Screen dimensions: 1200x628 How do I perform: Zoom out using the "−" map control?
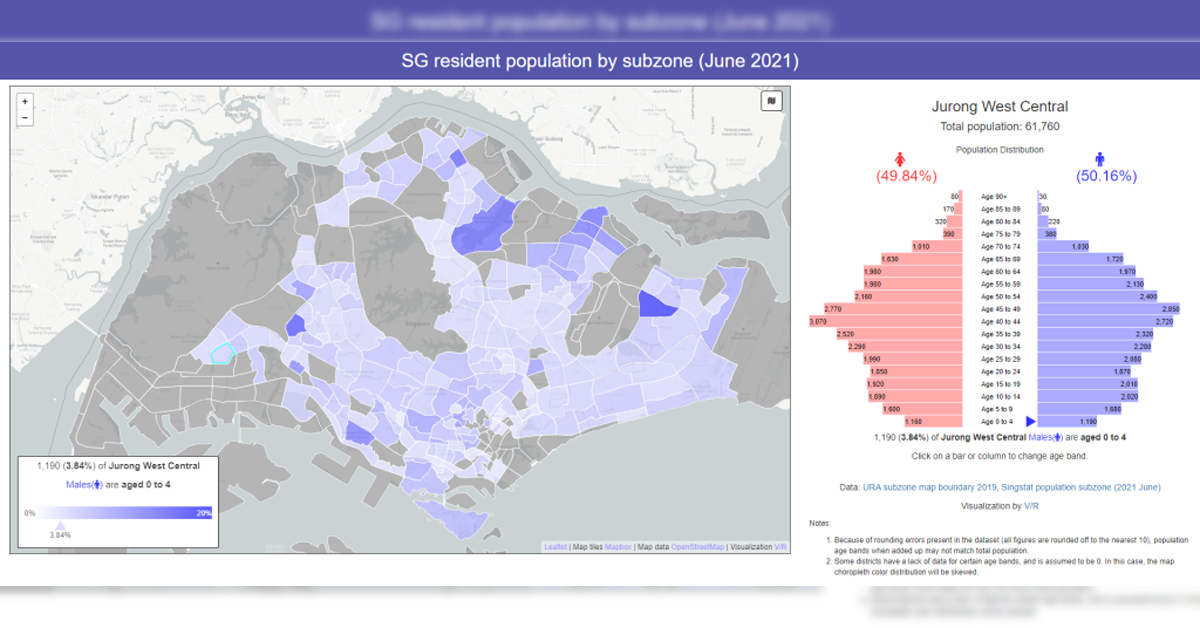(23, 117)
